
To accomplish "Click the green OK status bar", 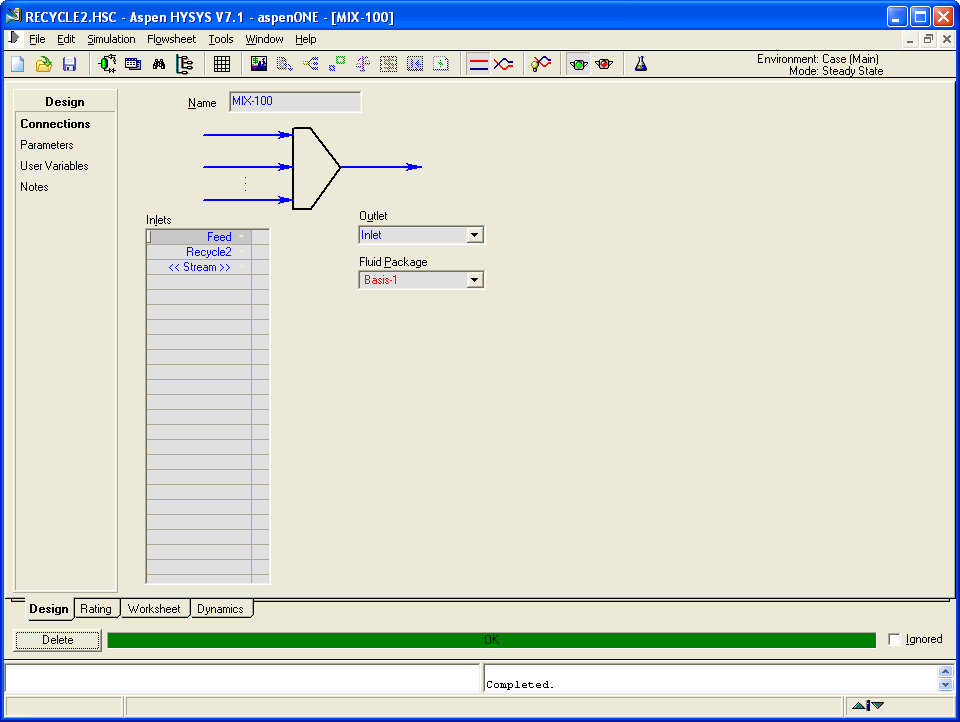I will coord(491,640).
